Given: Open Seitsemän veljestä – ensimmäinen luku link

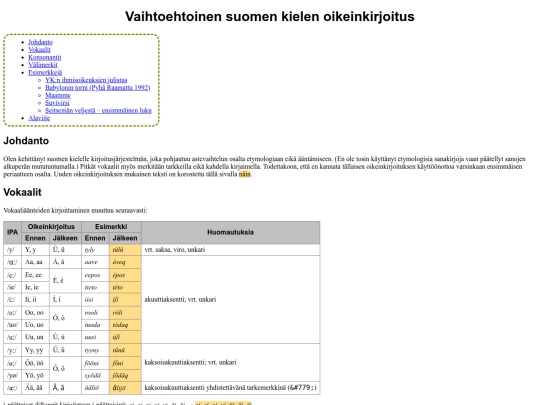Looking at the screenshot, I should click(98, 110).
